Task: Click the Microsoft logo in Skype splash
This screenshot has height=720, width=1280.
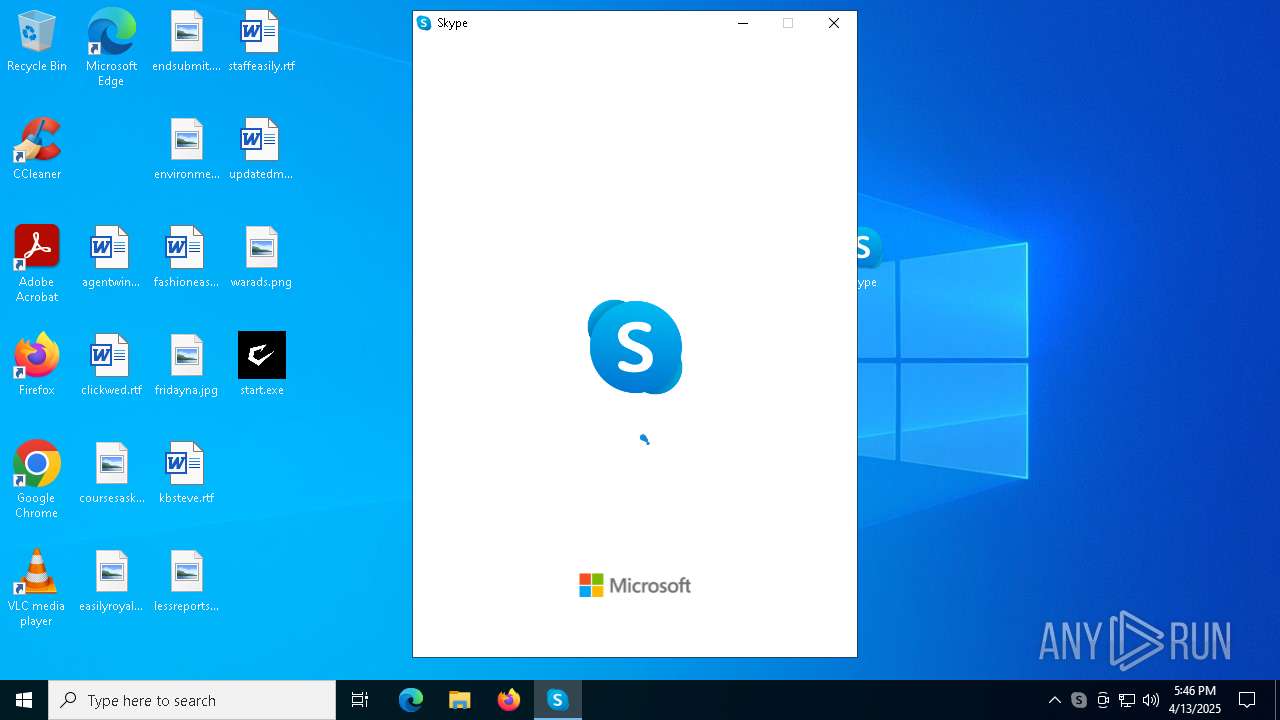Action: click(635, 585)
